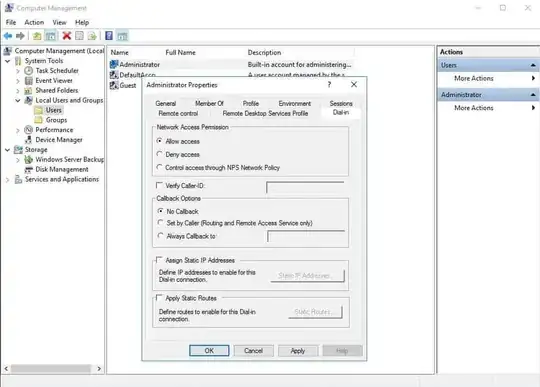The height and width of the screenshot is (387, 540).
Task: Collapse System Tools tree node
Action: click(7, 61)
